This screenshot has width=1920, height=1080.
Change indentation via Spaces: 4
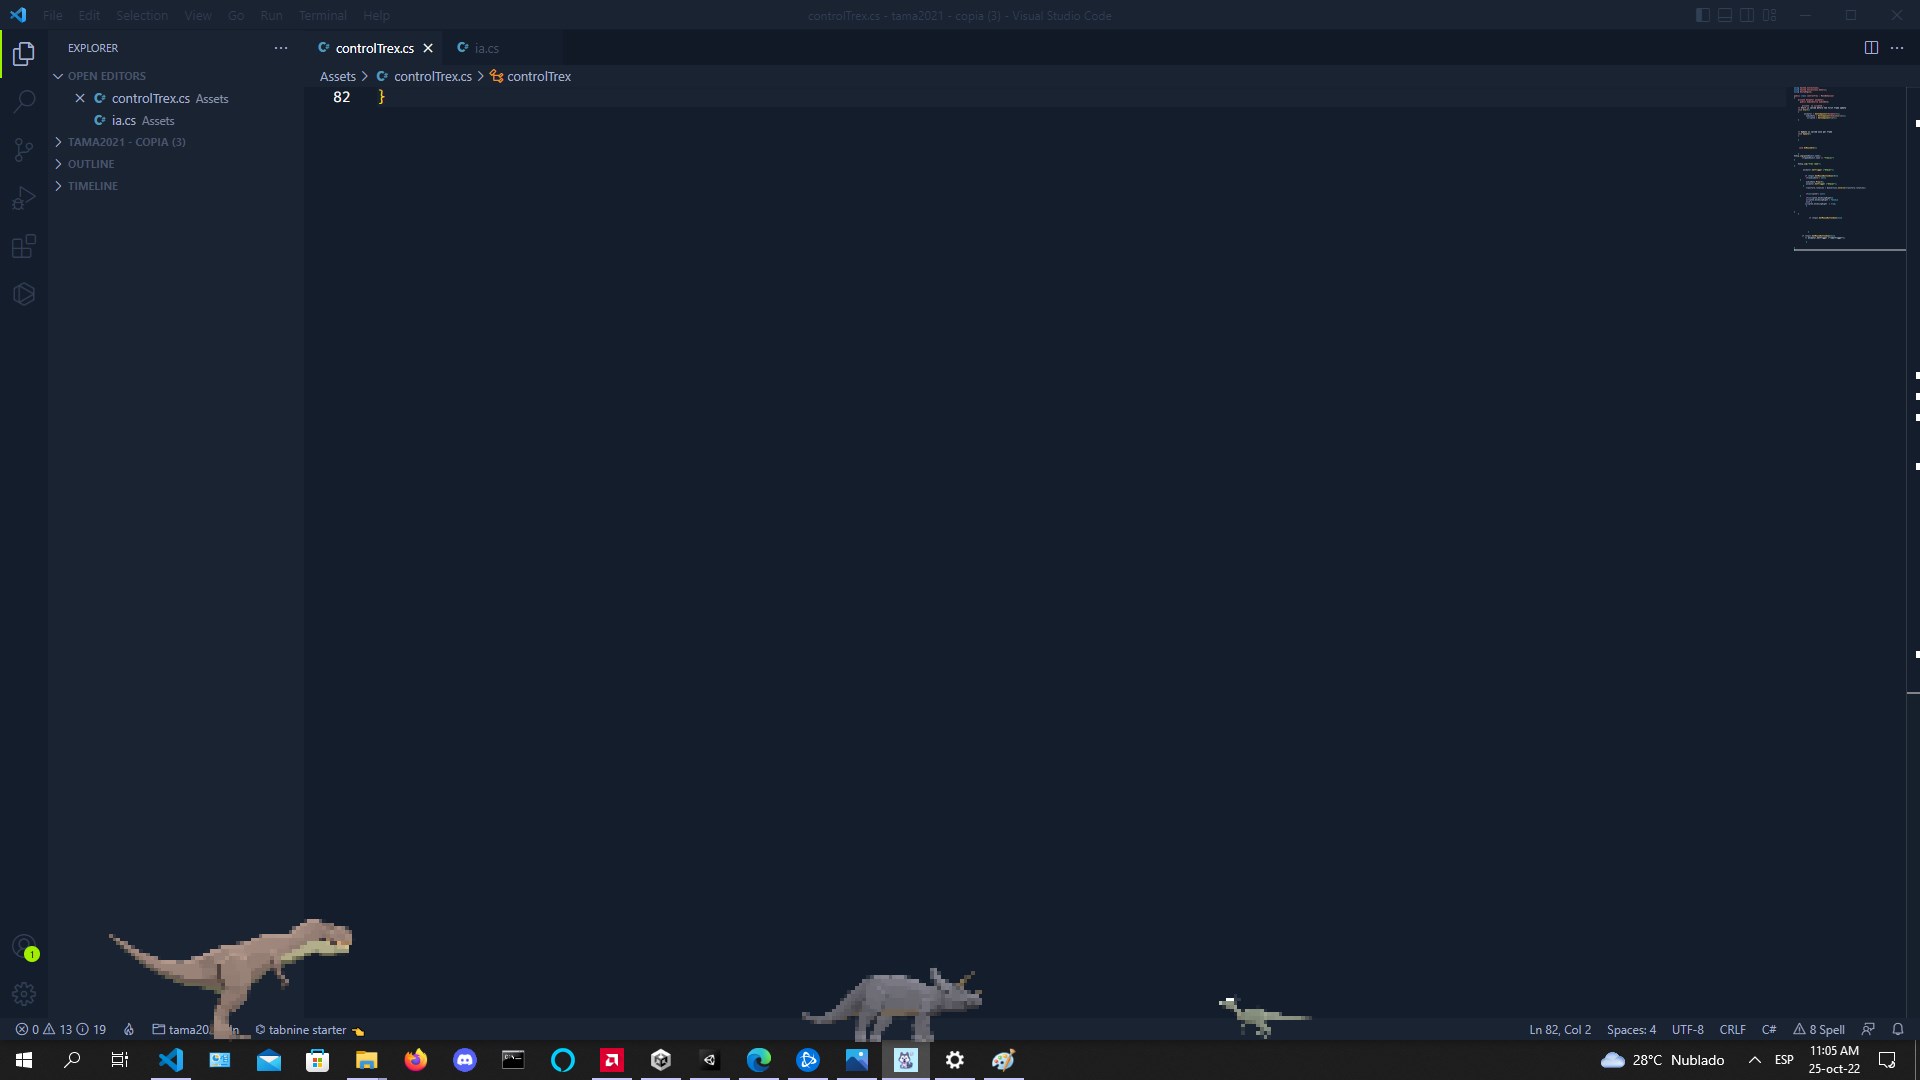click(1631, 1029)
